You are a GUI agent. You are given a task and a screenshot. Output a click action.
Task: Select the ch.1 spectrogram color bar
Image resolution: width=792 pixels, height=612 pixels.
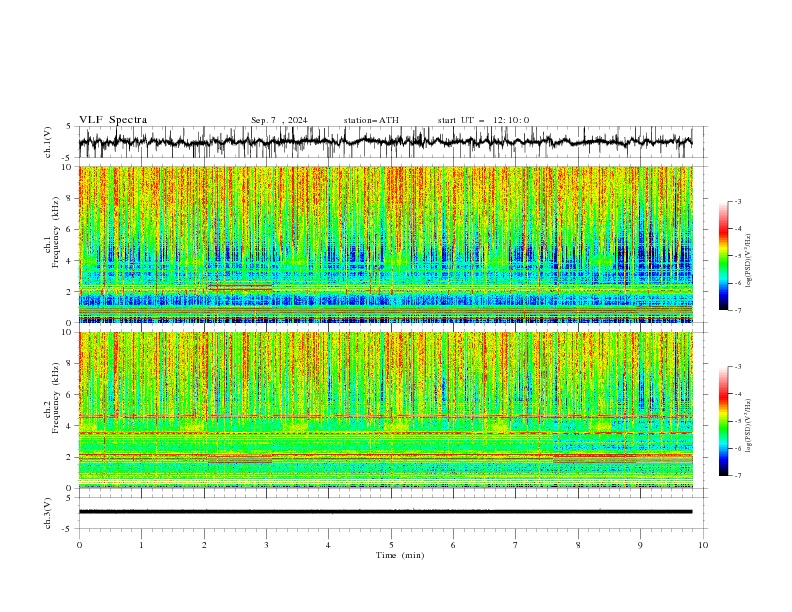(723, 256)
